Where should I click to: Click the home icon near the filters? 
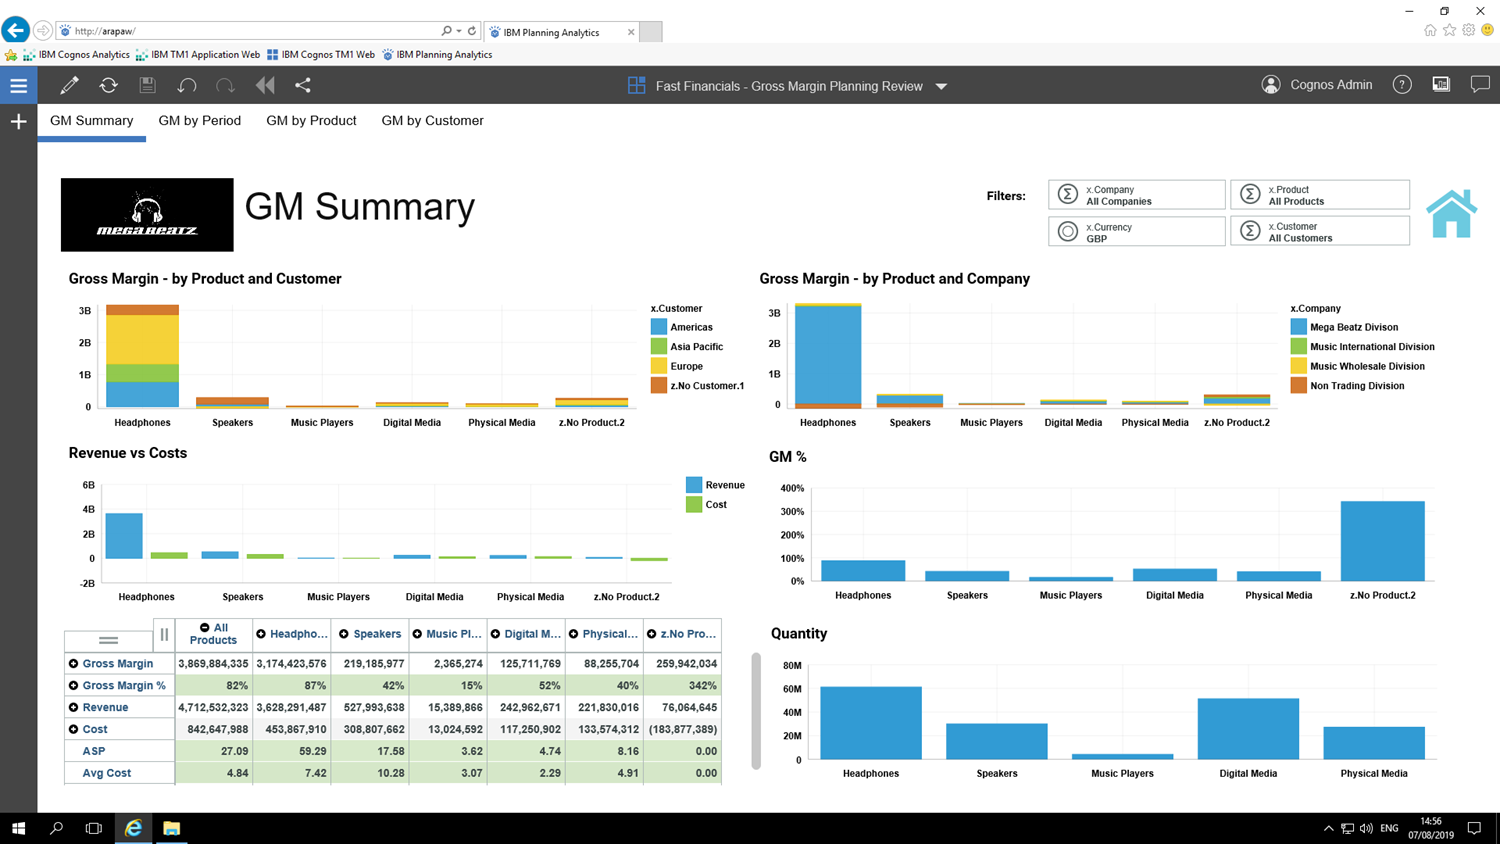[1452, 211]
